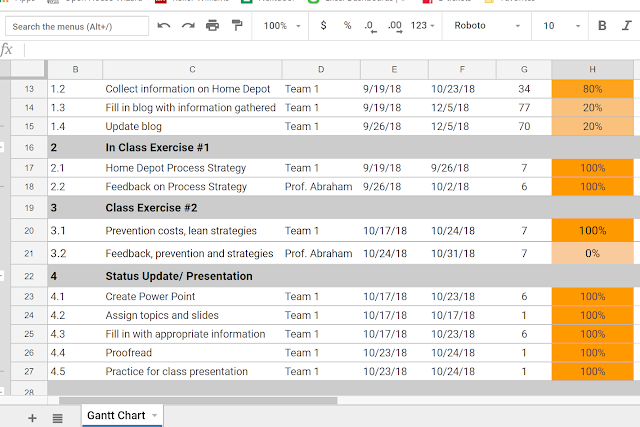Decrease decimal places icon

point(371,26)
